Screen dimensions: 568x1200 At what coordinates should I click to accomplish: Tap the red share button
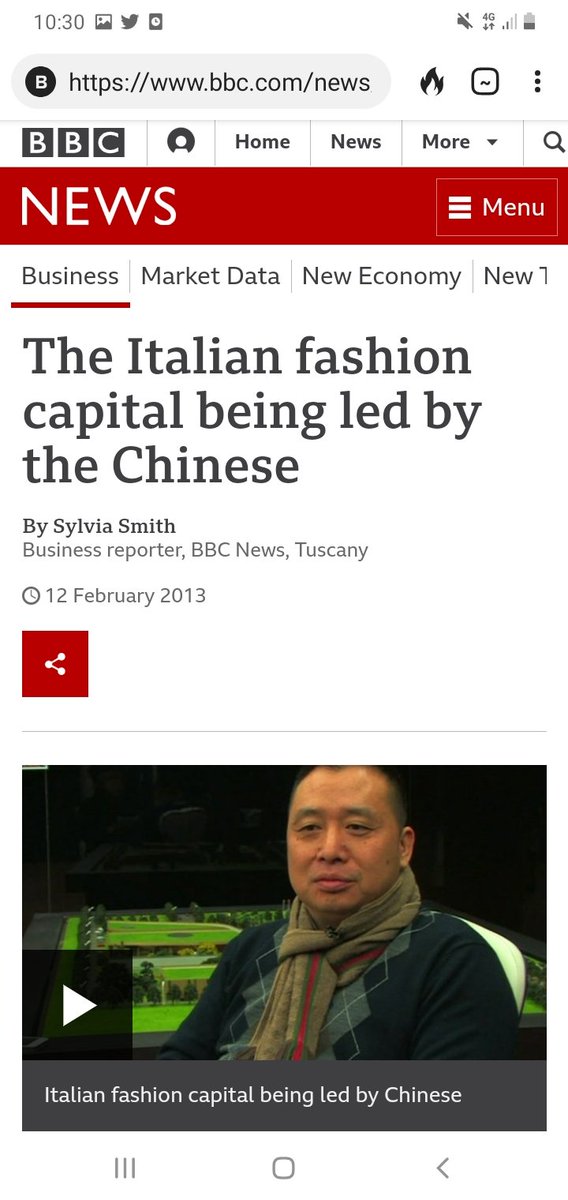[x=55, y=664]
